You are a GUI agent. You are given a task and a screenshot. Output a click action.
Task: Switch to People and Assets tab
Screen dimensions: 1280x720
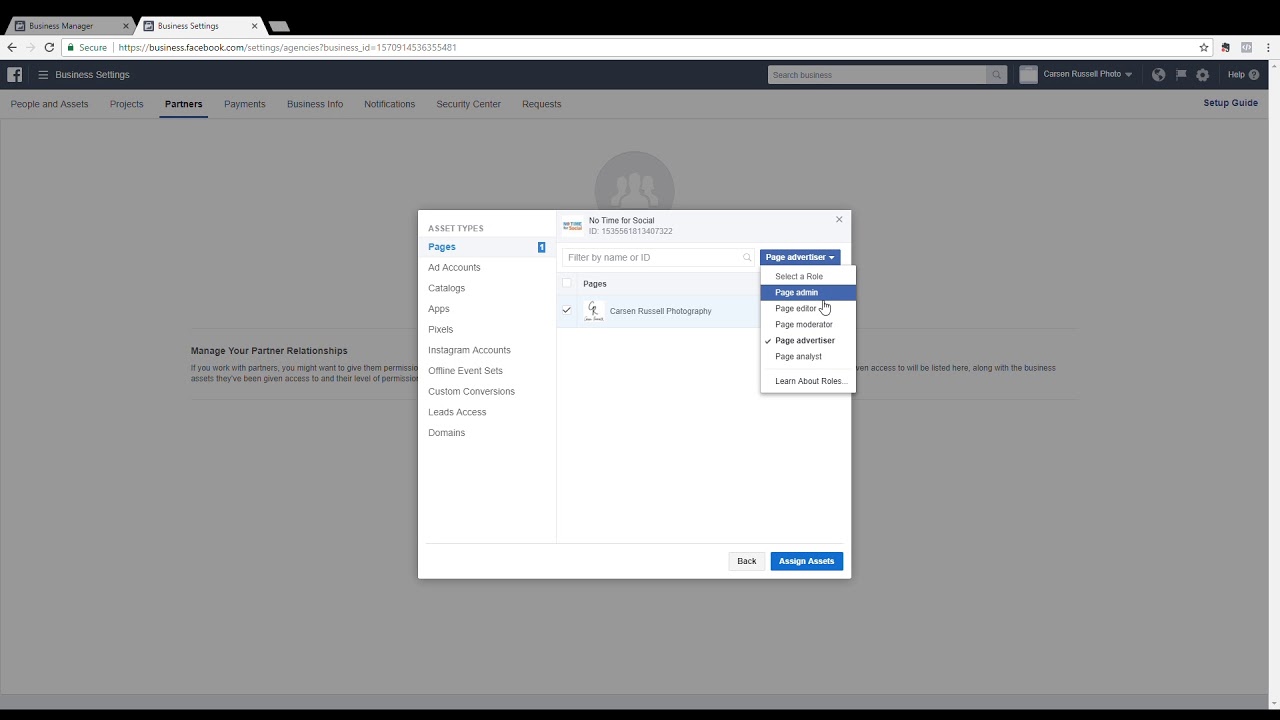pyautogui.click(x=49, y=104)
